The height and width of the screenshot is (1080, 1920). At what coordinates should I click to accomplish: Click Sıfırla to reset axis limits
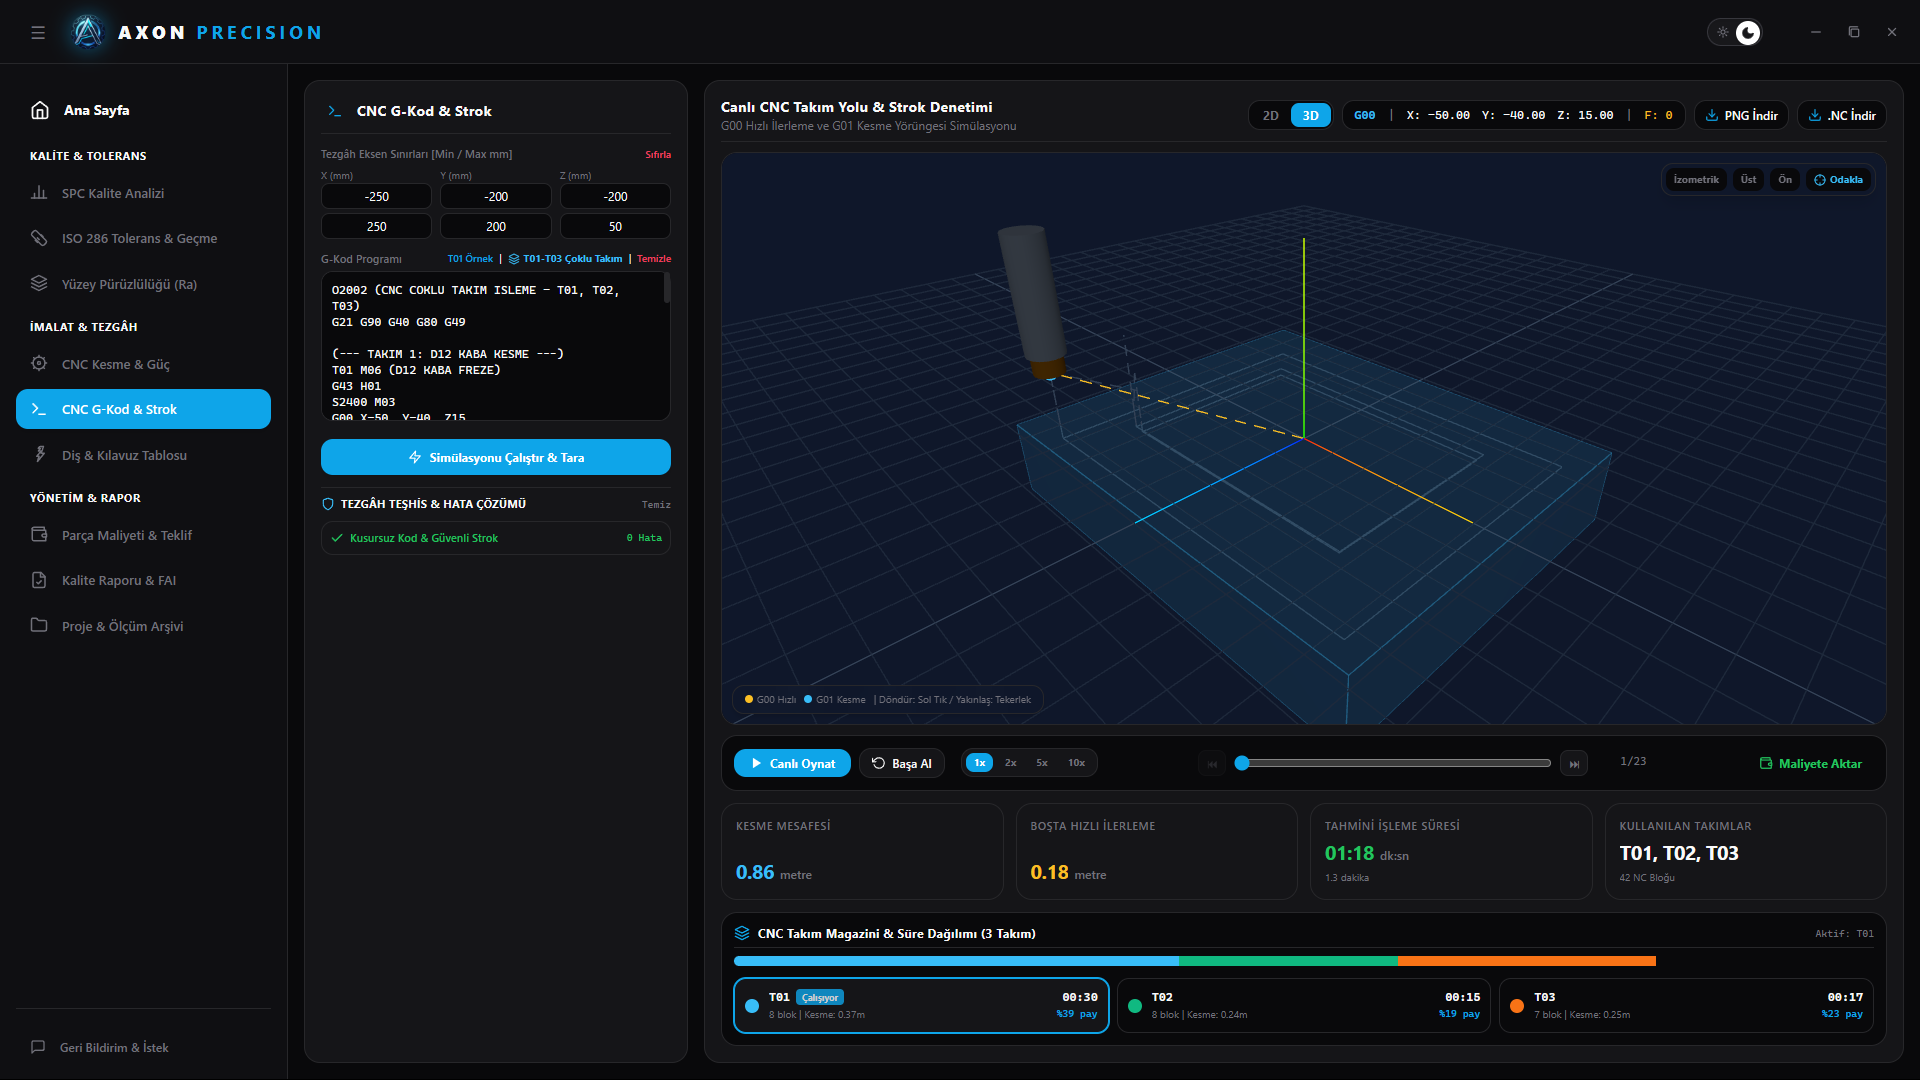click(658, 155)
